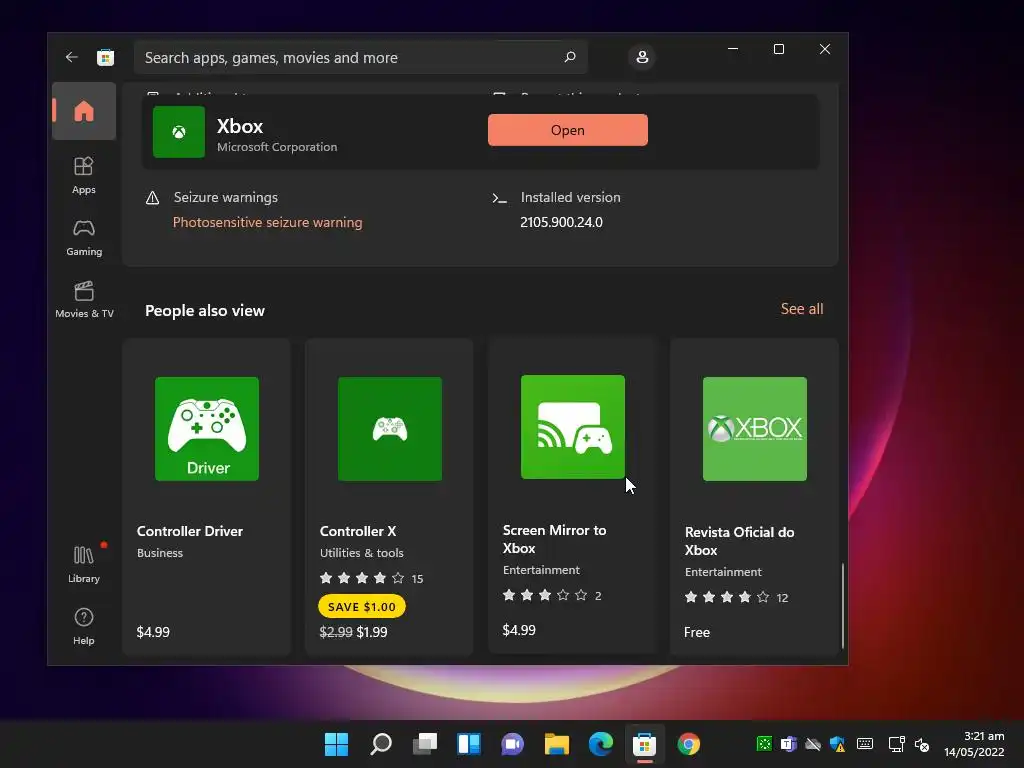Open Teams Chat on taskbar
Image resolution: width=1024 pixels, height=768 pixels.
point(513,744)
